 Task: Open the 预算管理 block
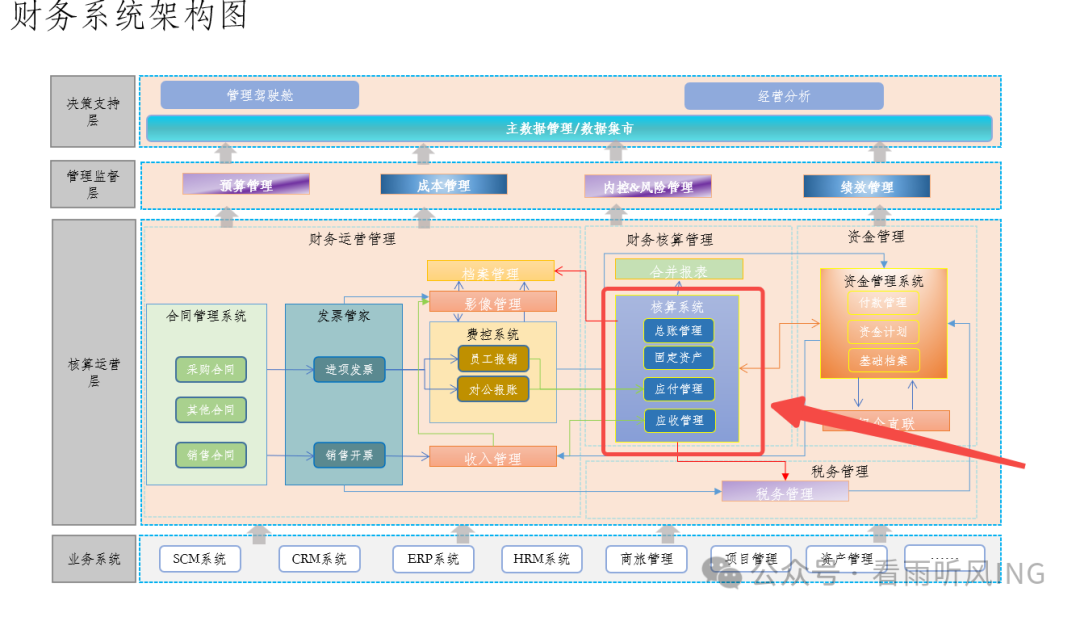click(246, 185)
